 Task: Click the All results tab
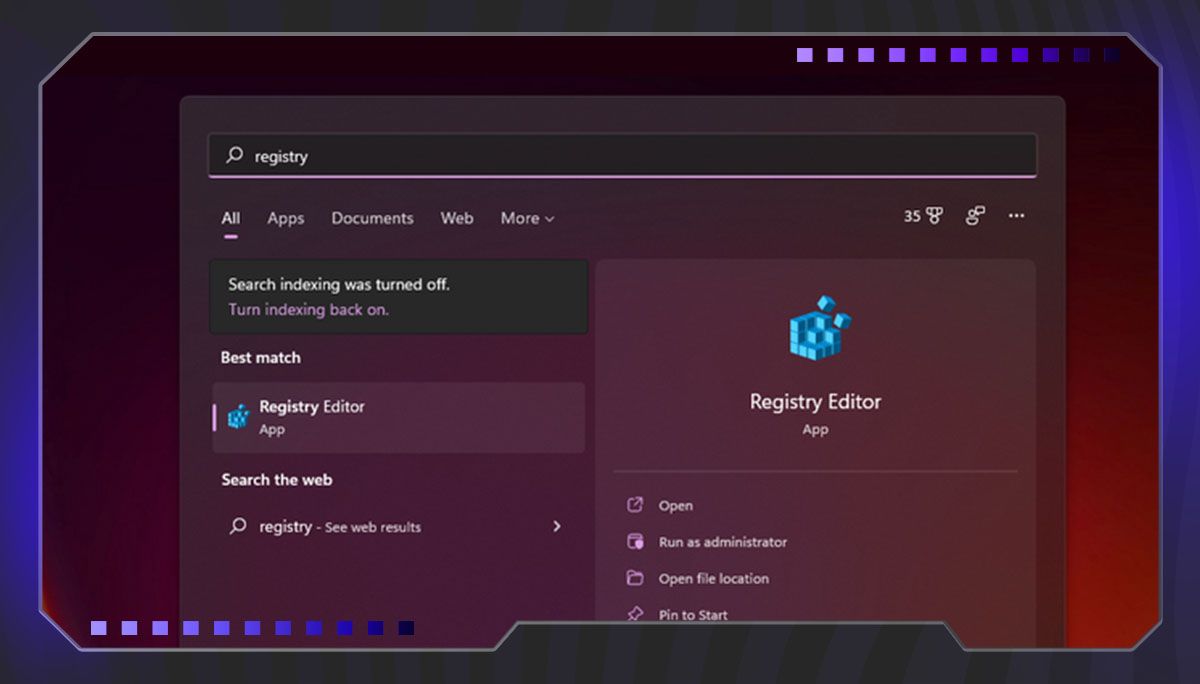230,218
